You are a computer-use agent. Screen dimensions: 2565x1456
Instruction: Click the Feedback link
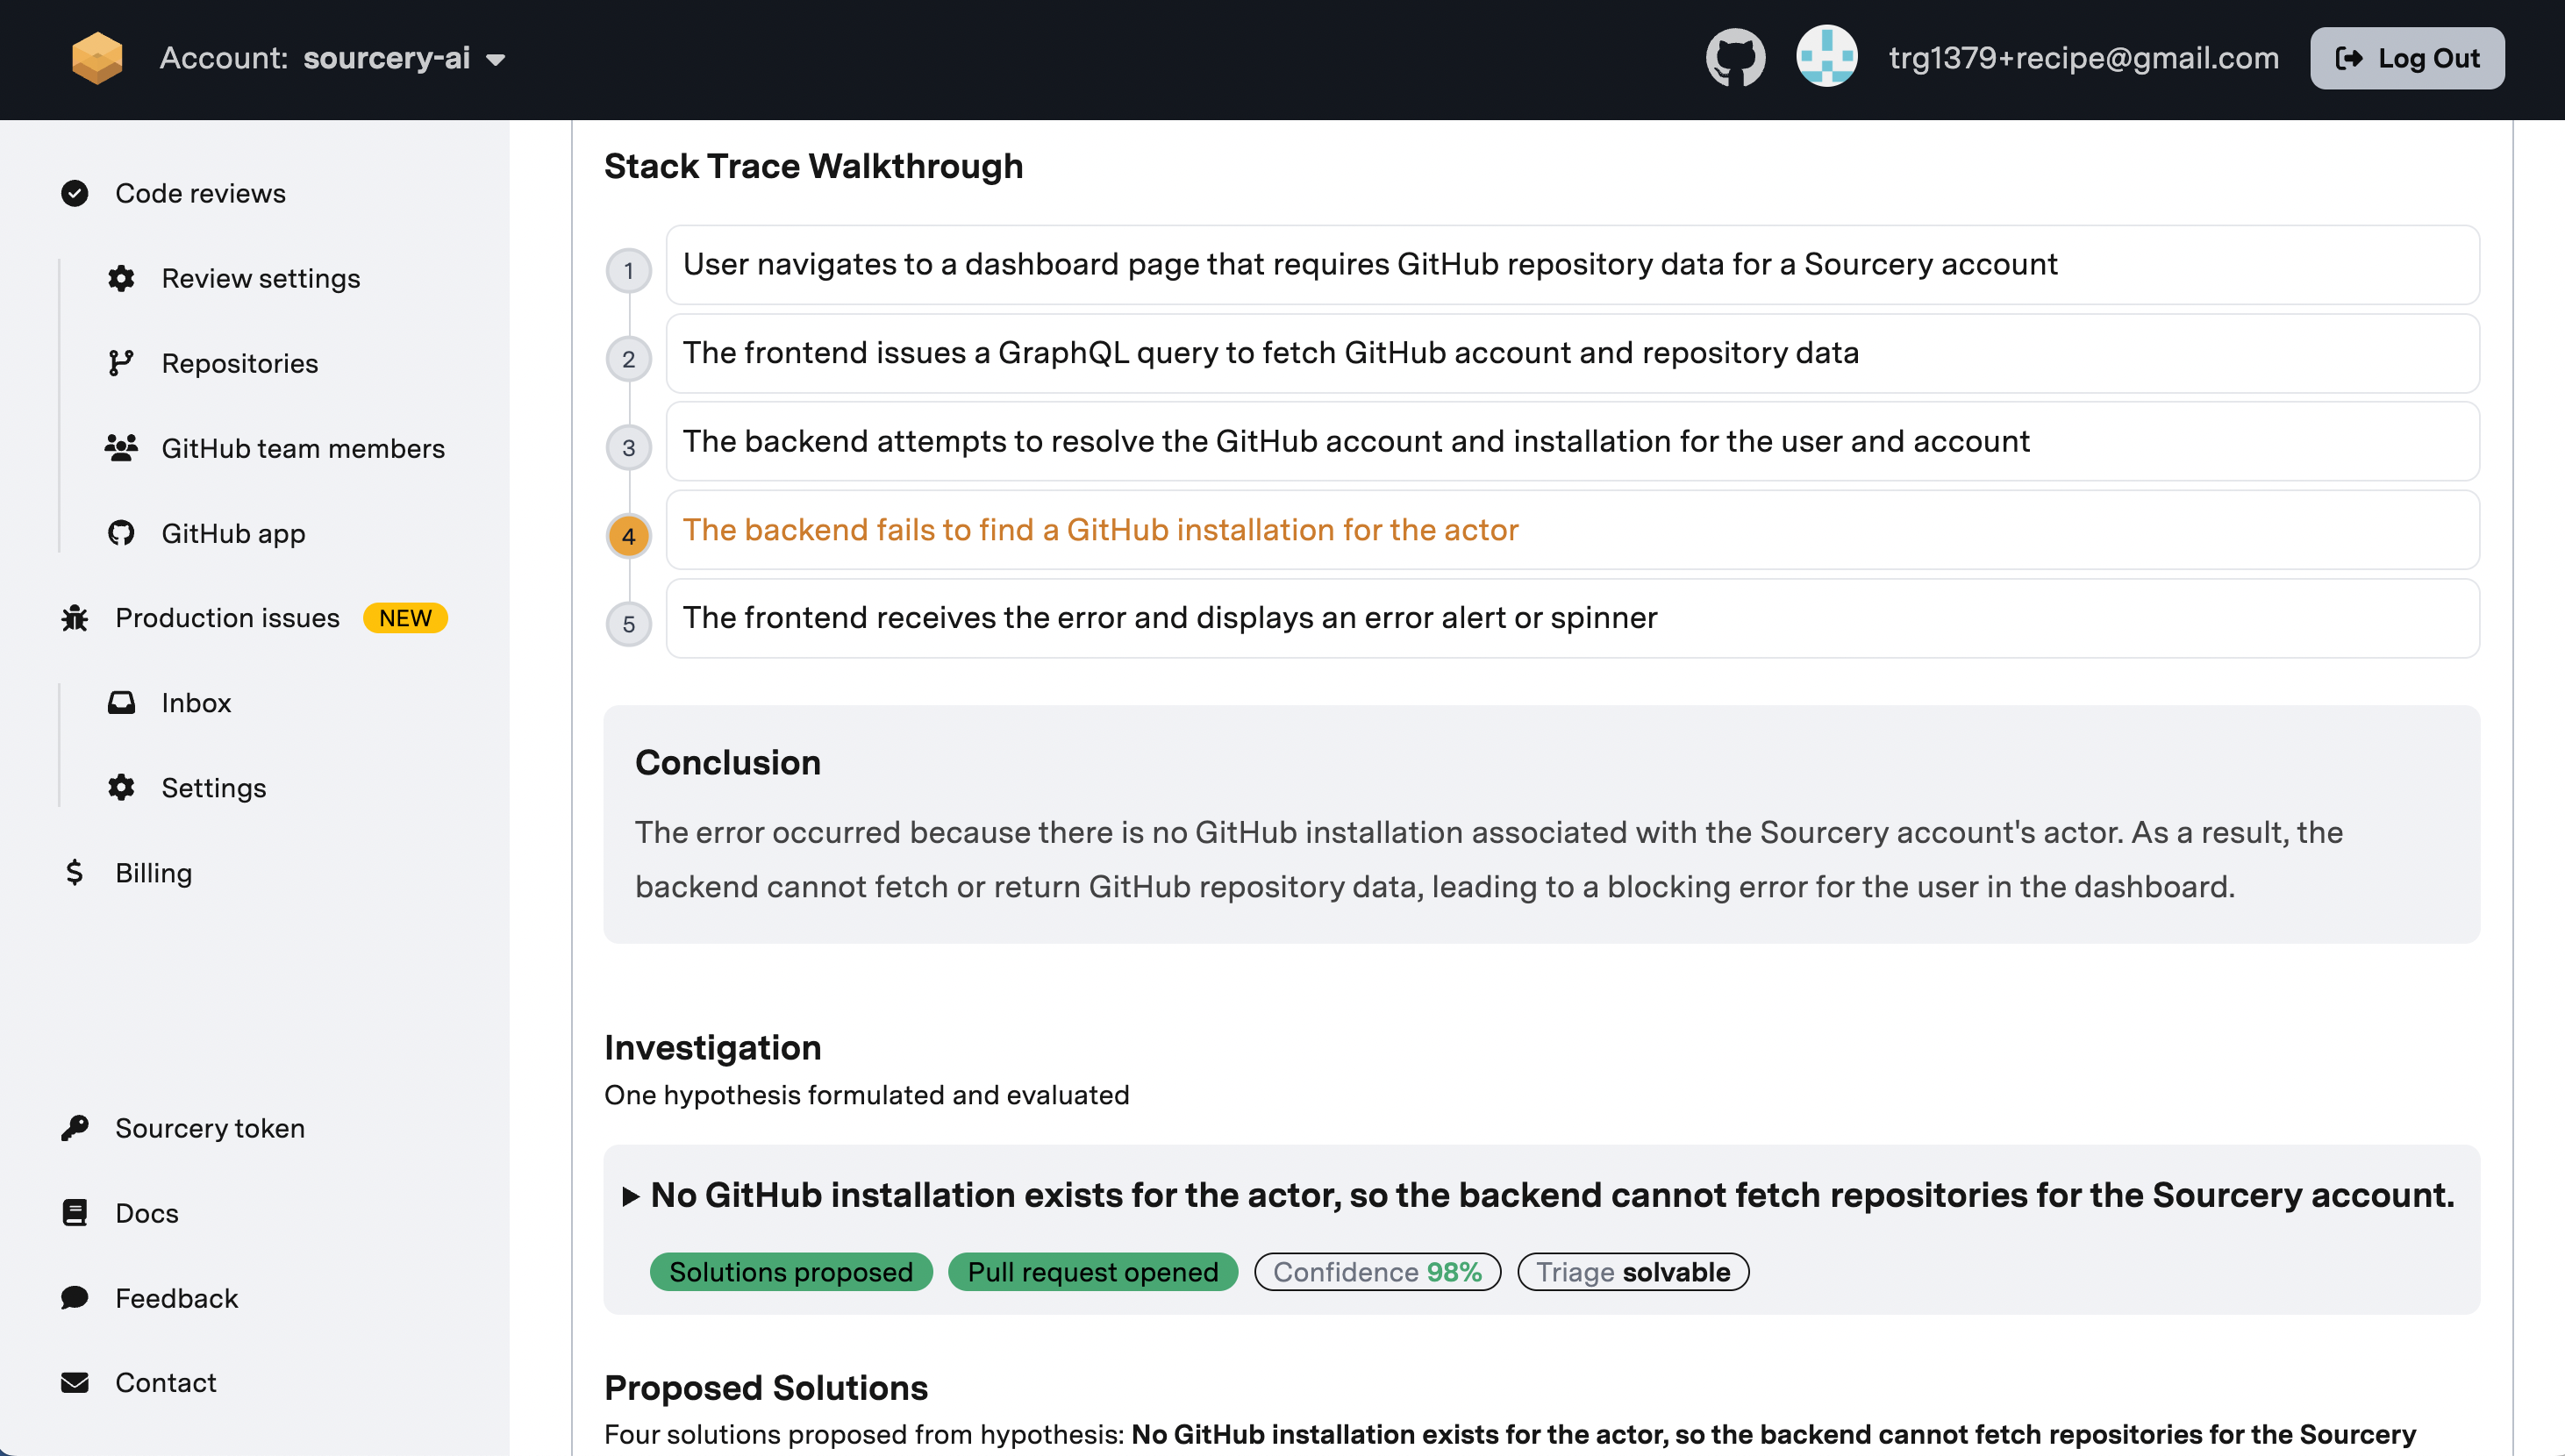click(176, 1298)
